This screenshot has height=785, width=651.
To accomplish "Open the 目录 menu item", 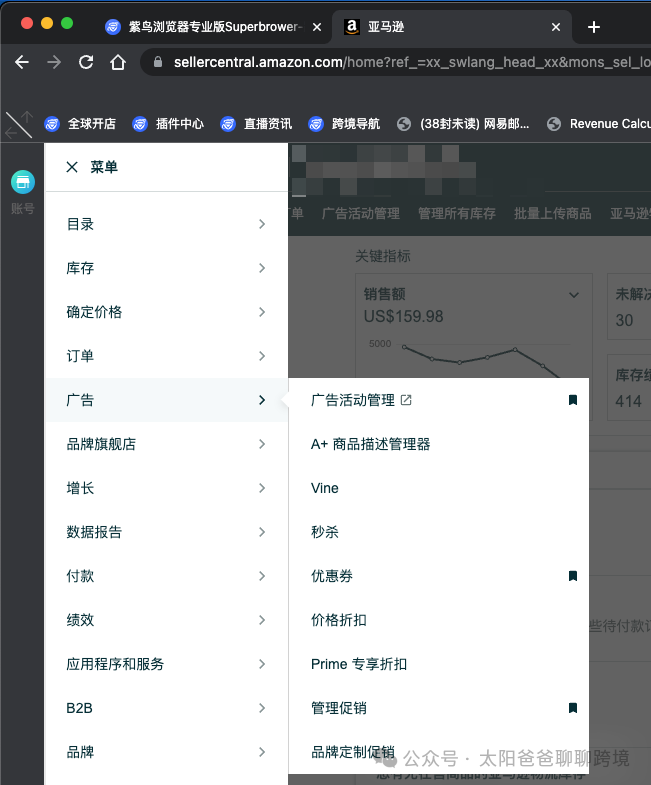I will coord(166,224).
